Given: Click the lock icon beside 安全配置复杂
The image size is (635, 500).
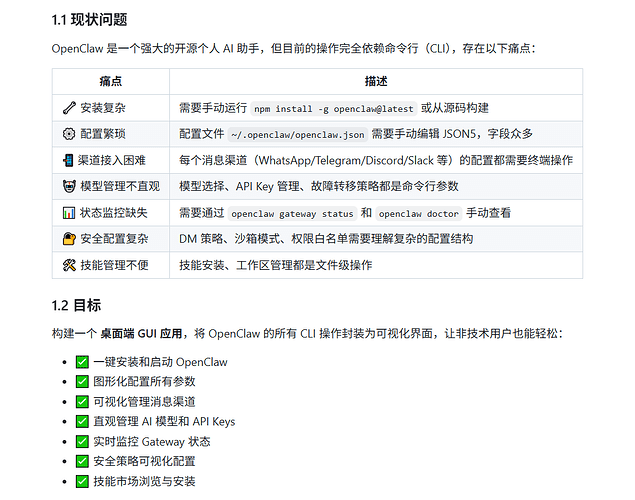Looking at the screenshot, I should pos(69,238).
